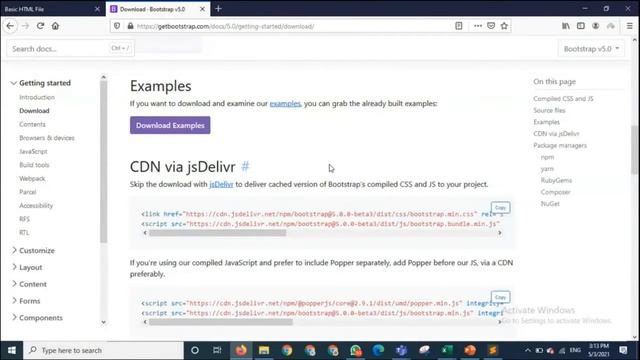This screenshot has height=360, width=640.
Task: Jump to NuGet in page contents
Action: [550, 204]
